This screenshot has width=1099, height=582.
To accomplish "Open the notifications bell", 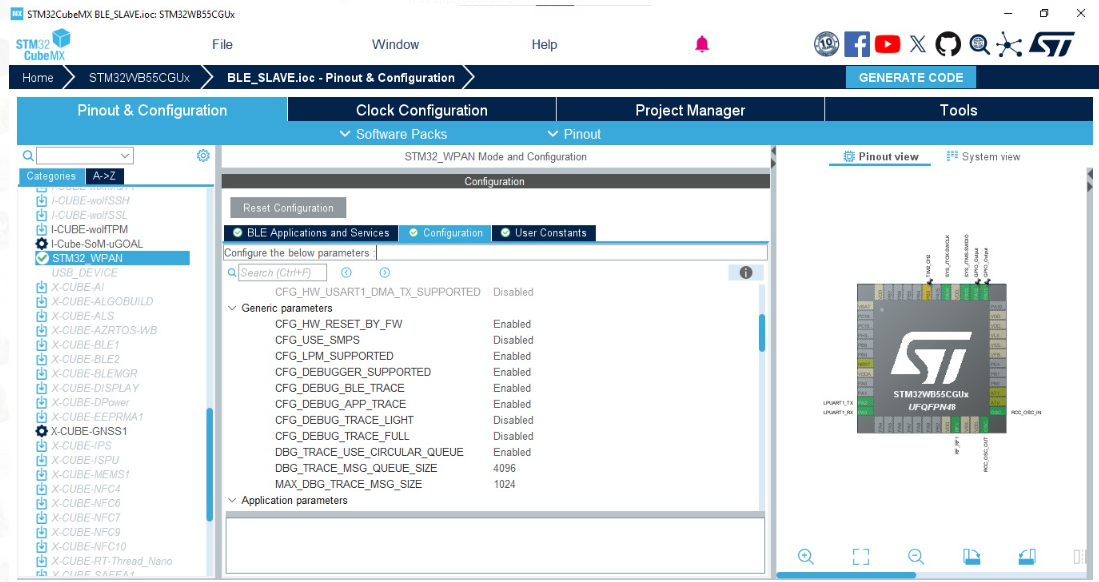I will (703, 44).
